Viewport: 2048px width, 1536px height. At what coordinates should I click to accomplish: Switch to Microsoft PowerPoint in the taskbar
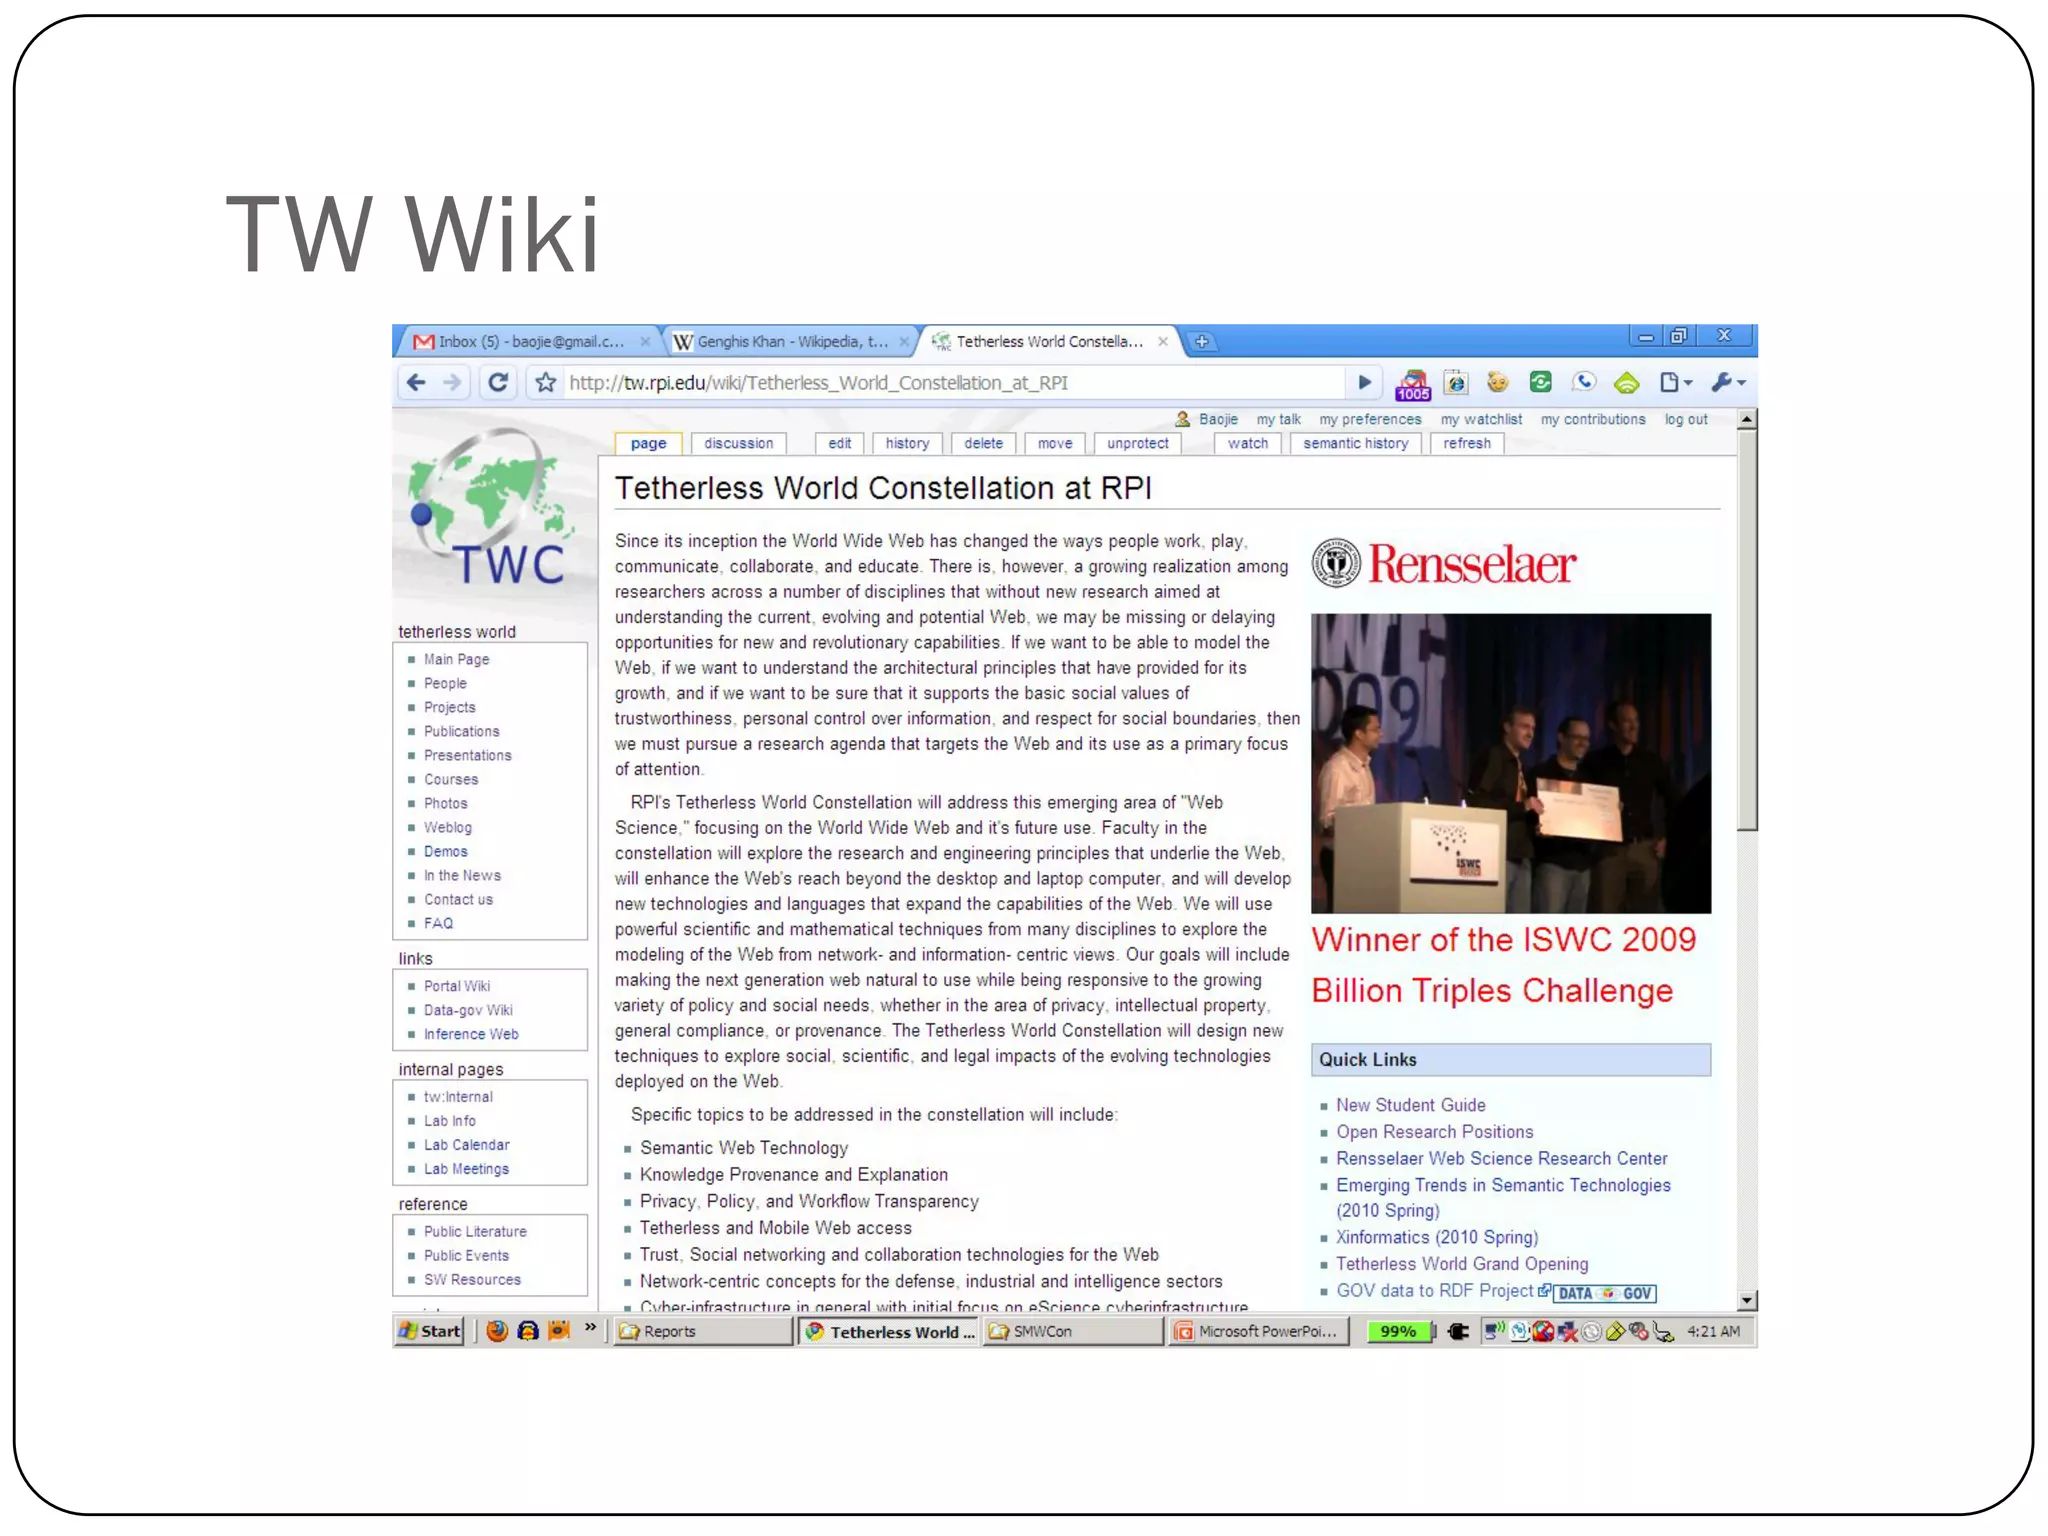click(1258, 1331)
